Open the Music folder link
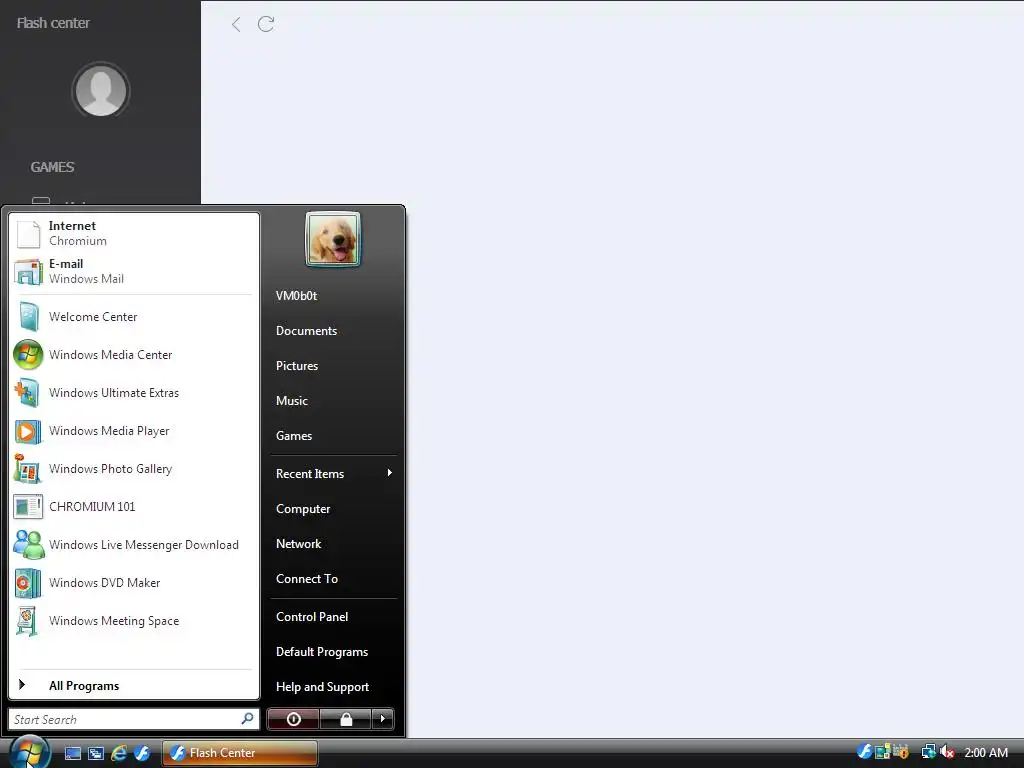This screenshot has height=768, width=1024. click(333, 401)
